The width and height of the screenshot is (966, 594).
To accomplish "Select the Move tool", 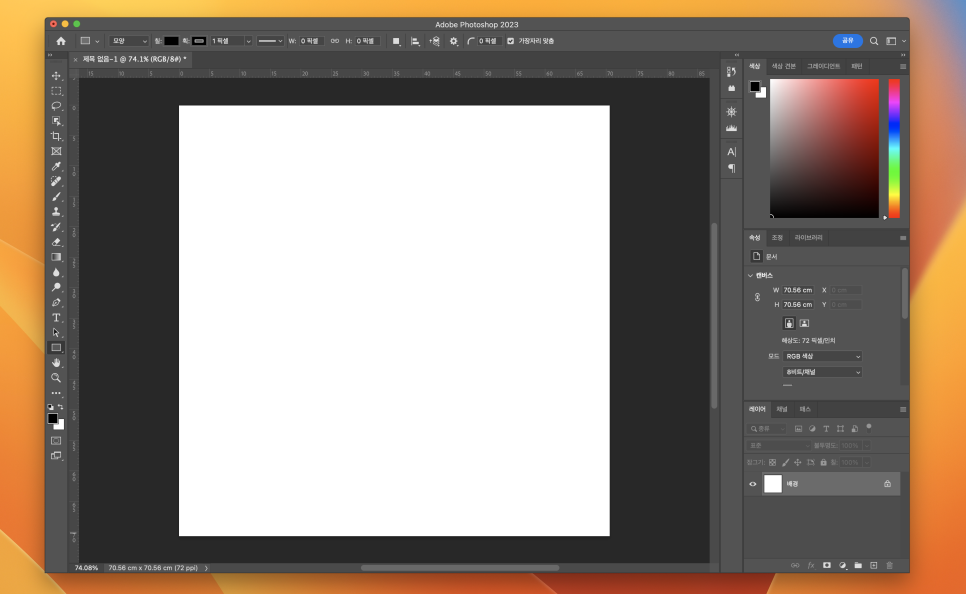I will point(56,76).
